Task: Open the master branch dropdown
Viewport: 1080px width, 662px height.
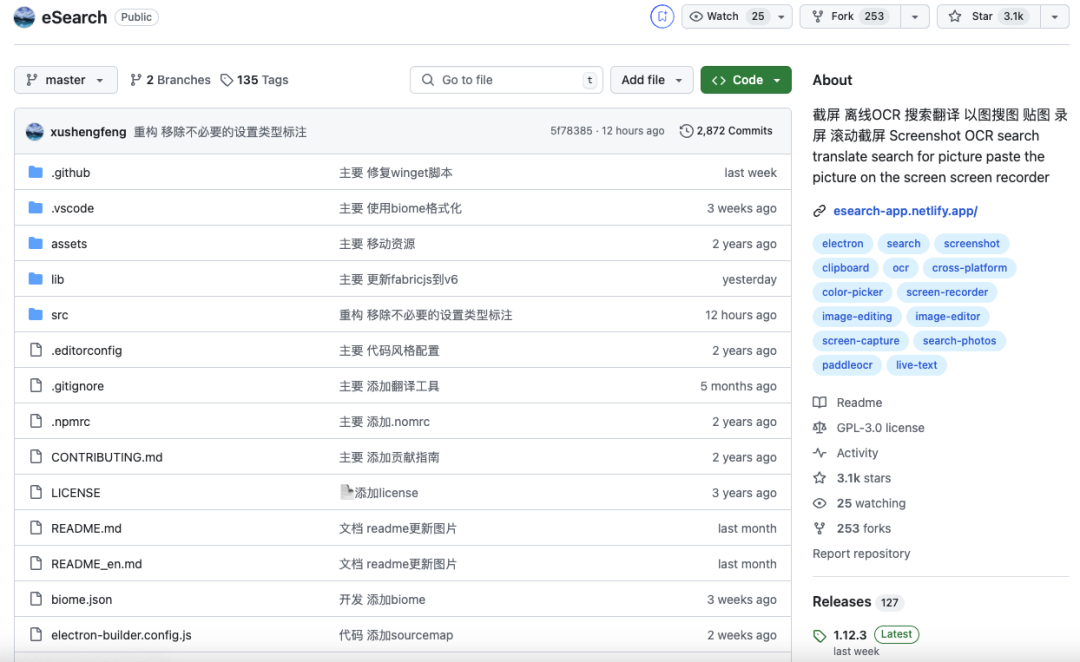Action: point(65,80)
